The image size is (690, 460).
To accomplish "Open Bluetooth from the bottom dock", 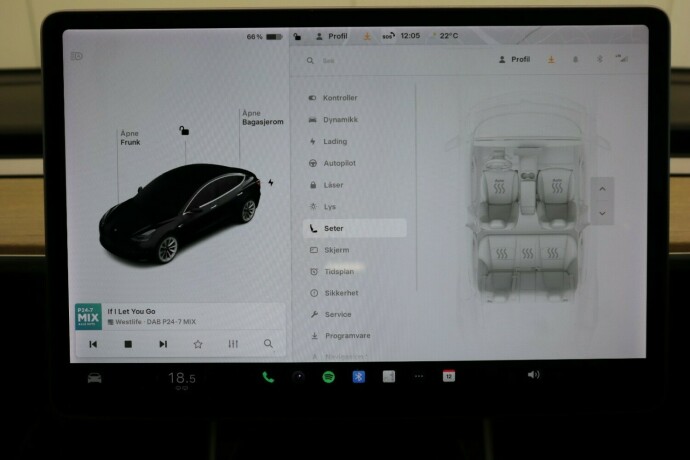I will coord(358,377).
